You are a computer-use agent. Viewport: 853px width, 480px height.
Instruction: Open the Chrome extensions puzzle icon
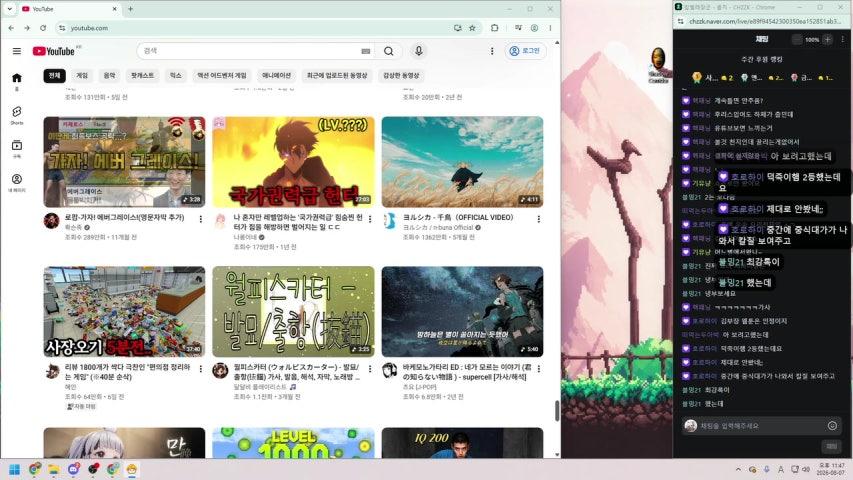[495, 28]
